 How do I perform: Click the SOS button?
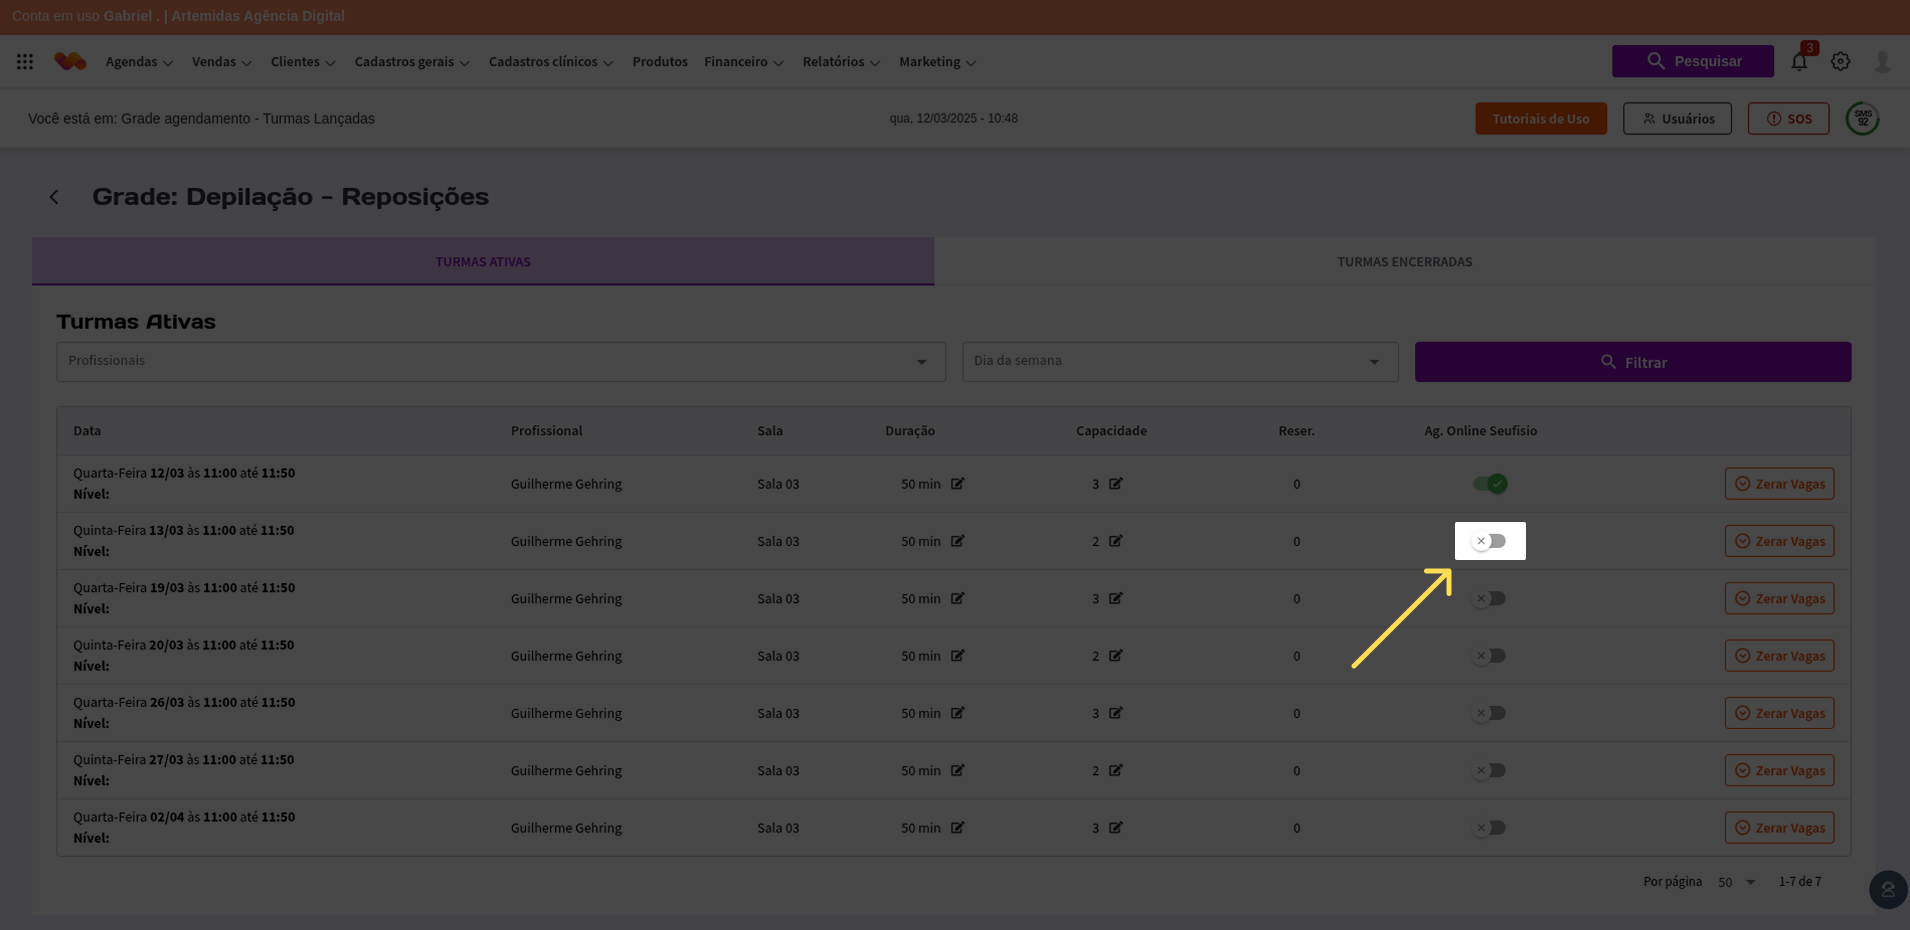(x=1788, y=119)
